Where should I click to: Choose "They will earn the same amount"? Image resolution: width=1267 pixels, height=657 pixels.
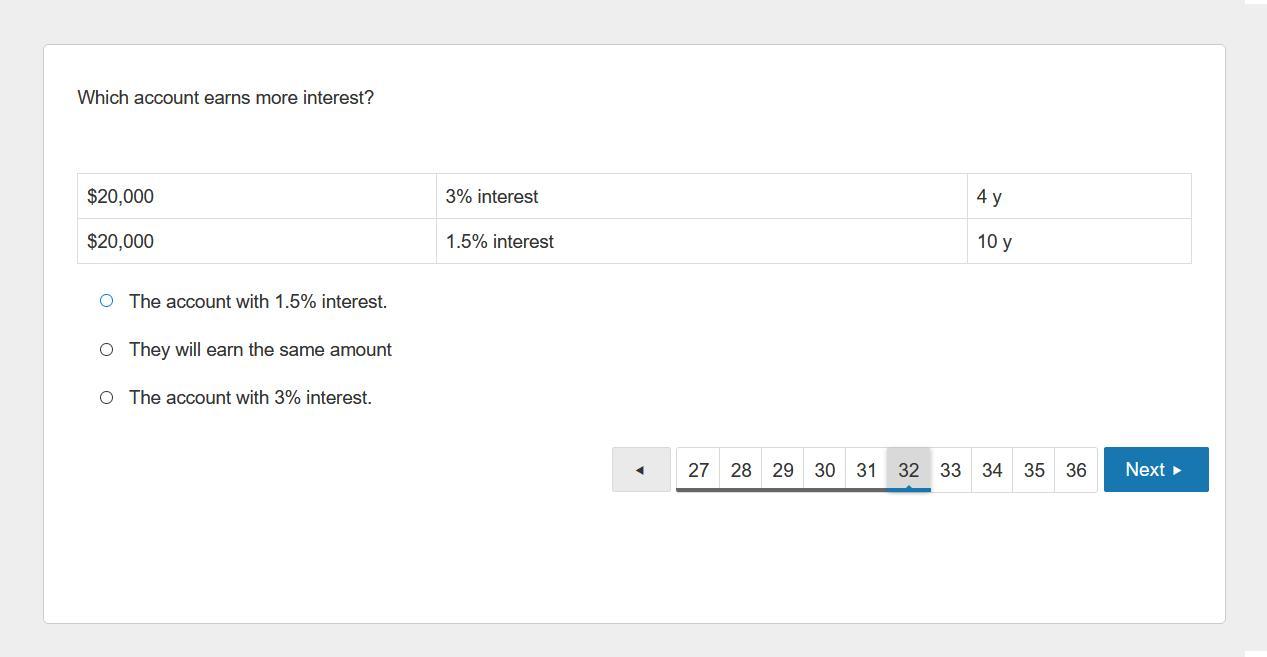coord(107,349)
